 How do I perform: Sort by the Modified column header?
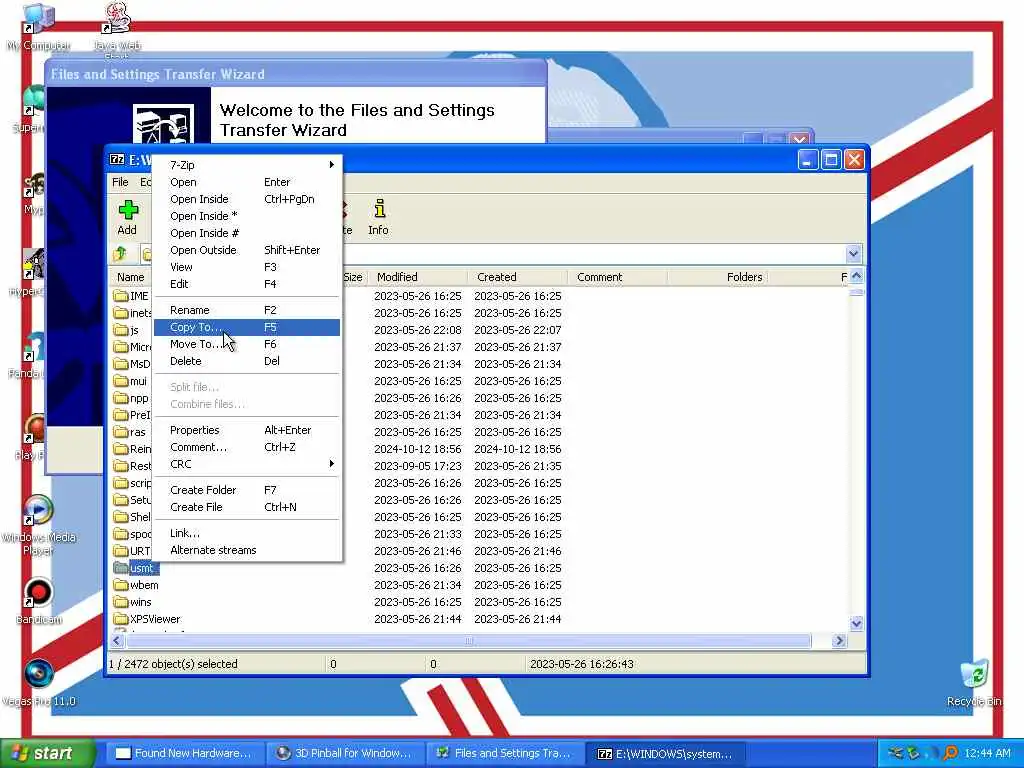click(x=417, y=277)
